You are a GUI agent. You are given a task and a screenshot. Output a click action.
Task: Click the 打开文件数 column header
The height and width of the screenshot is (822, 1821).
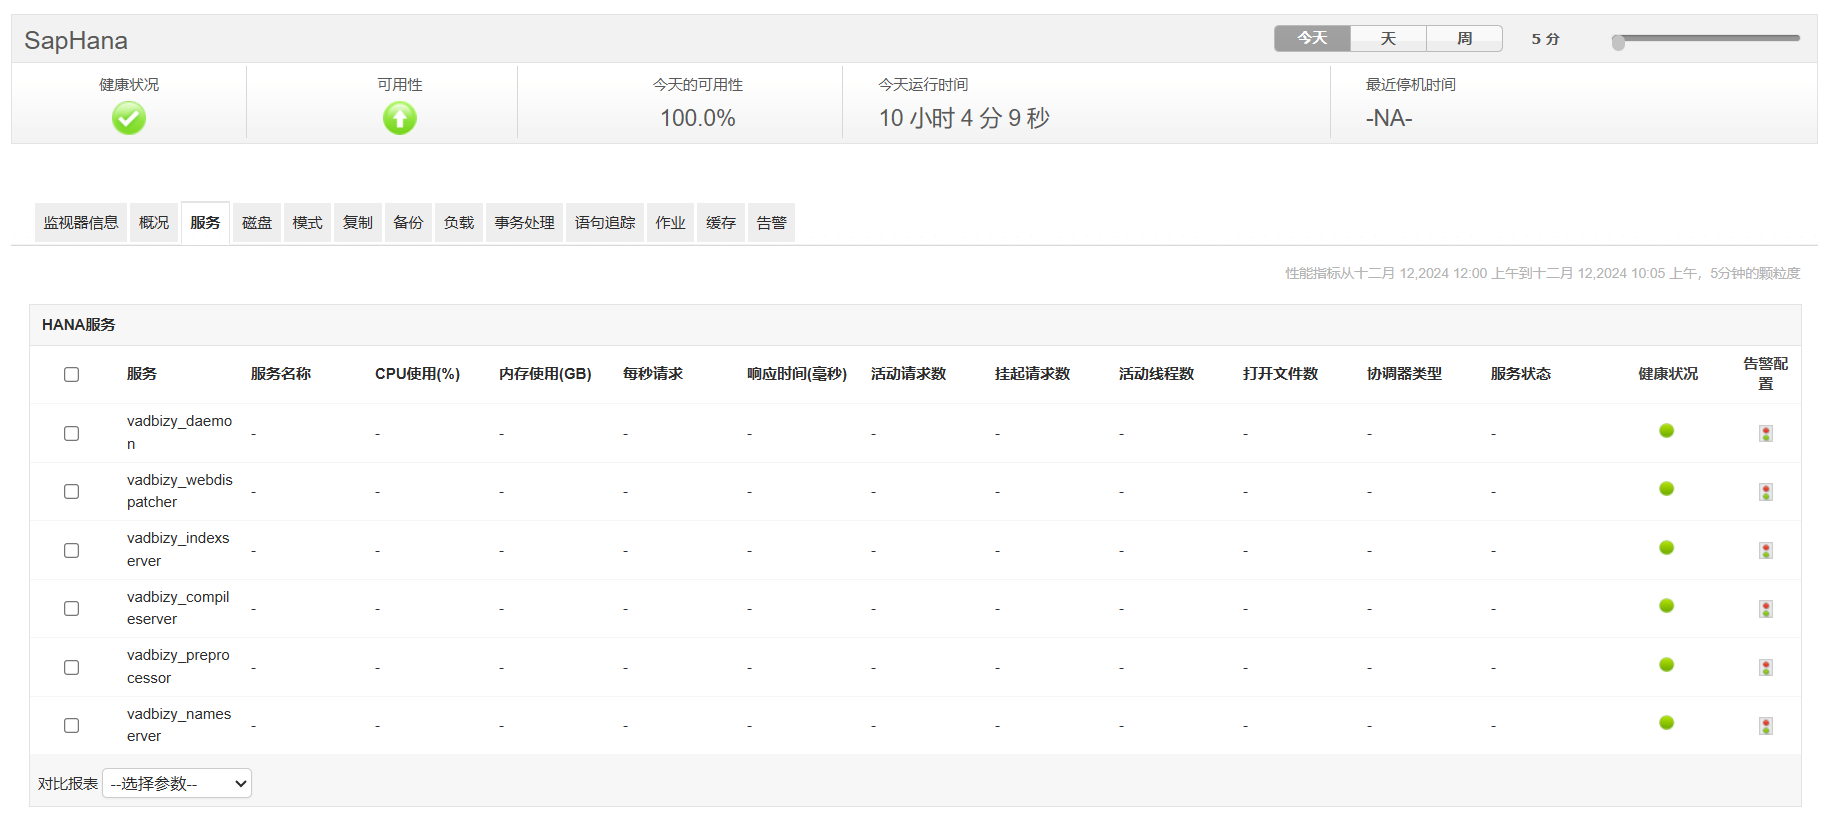point(1280,374)
